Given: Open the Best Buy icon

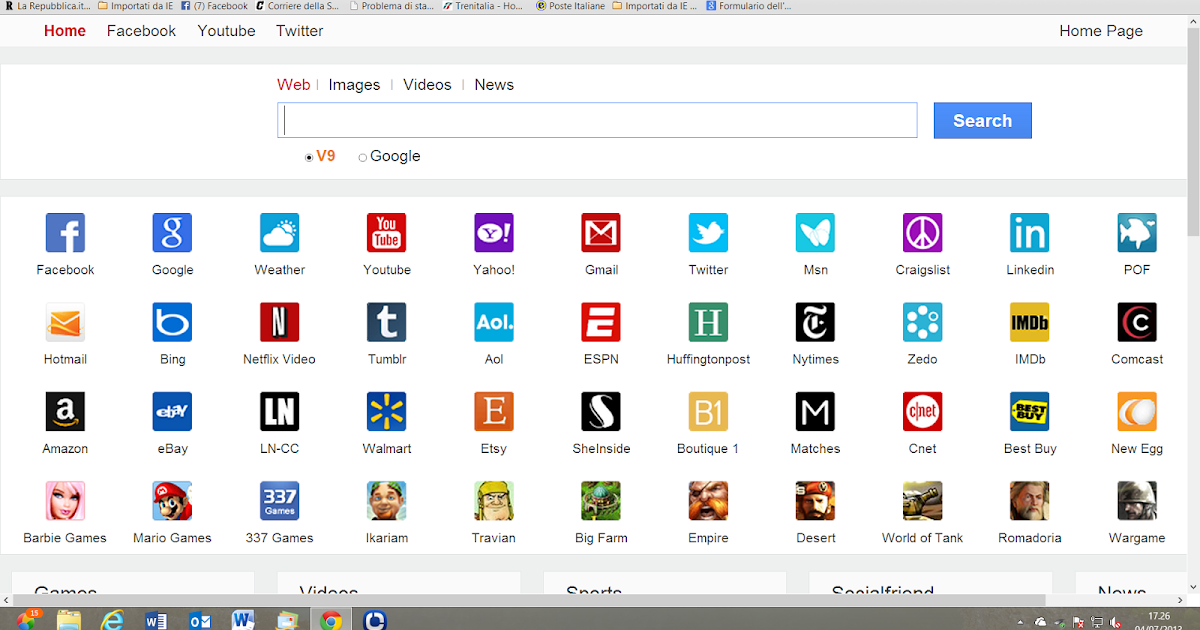Looking at the screenshot, I should [1030, 411].
